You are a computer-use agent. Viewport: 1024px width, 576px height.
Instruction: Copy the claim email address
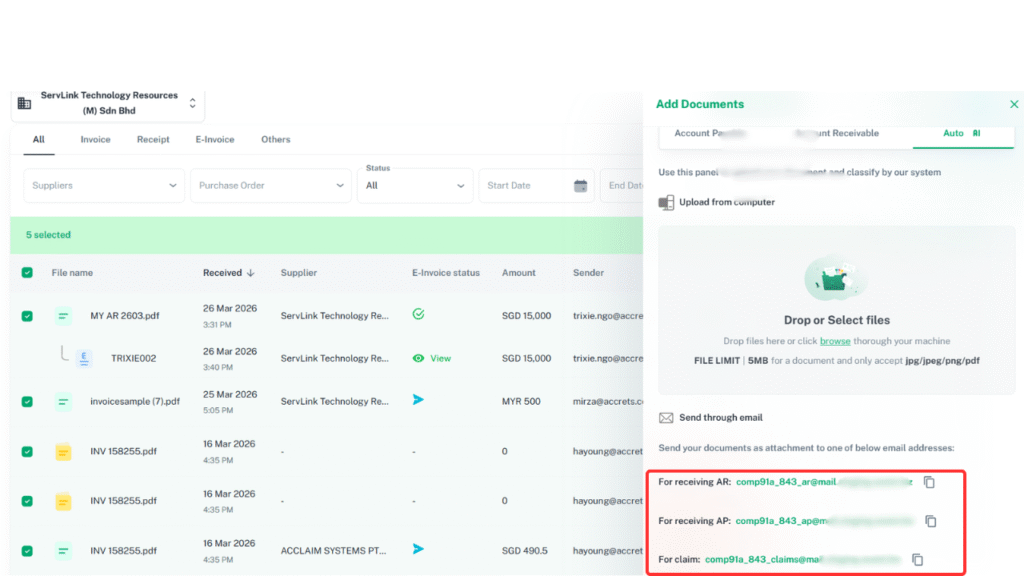[917, 560]
